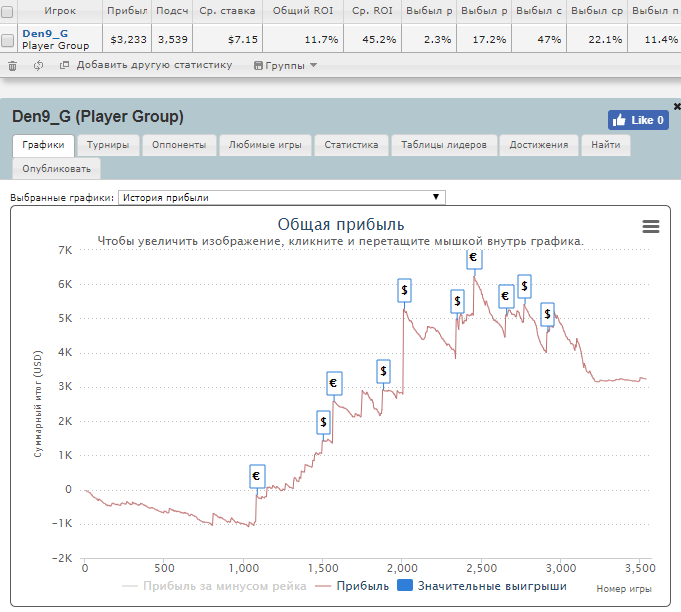
Task: Click dollar win marker near game 2,770
Action: pos(524,286)
